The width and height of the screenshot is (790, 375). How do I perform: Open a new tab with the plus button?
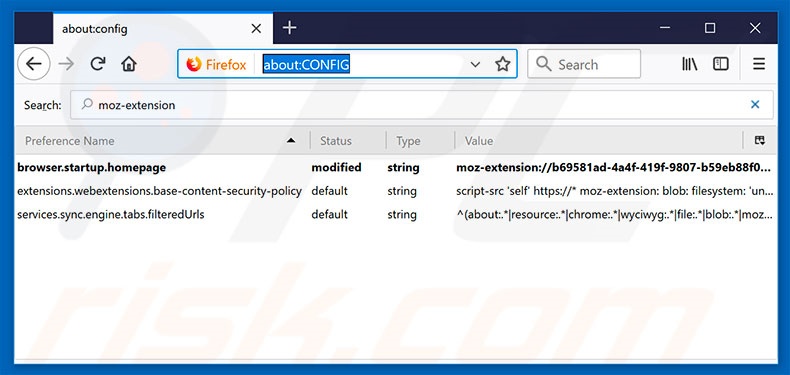[x=289, y=28]
